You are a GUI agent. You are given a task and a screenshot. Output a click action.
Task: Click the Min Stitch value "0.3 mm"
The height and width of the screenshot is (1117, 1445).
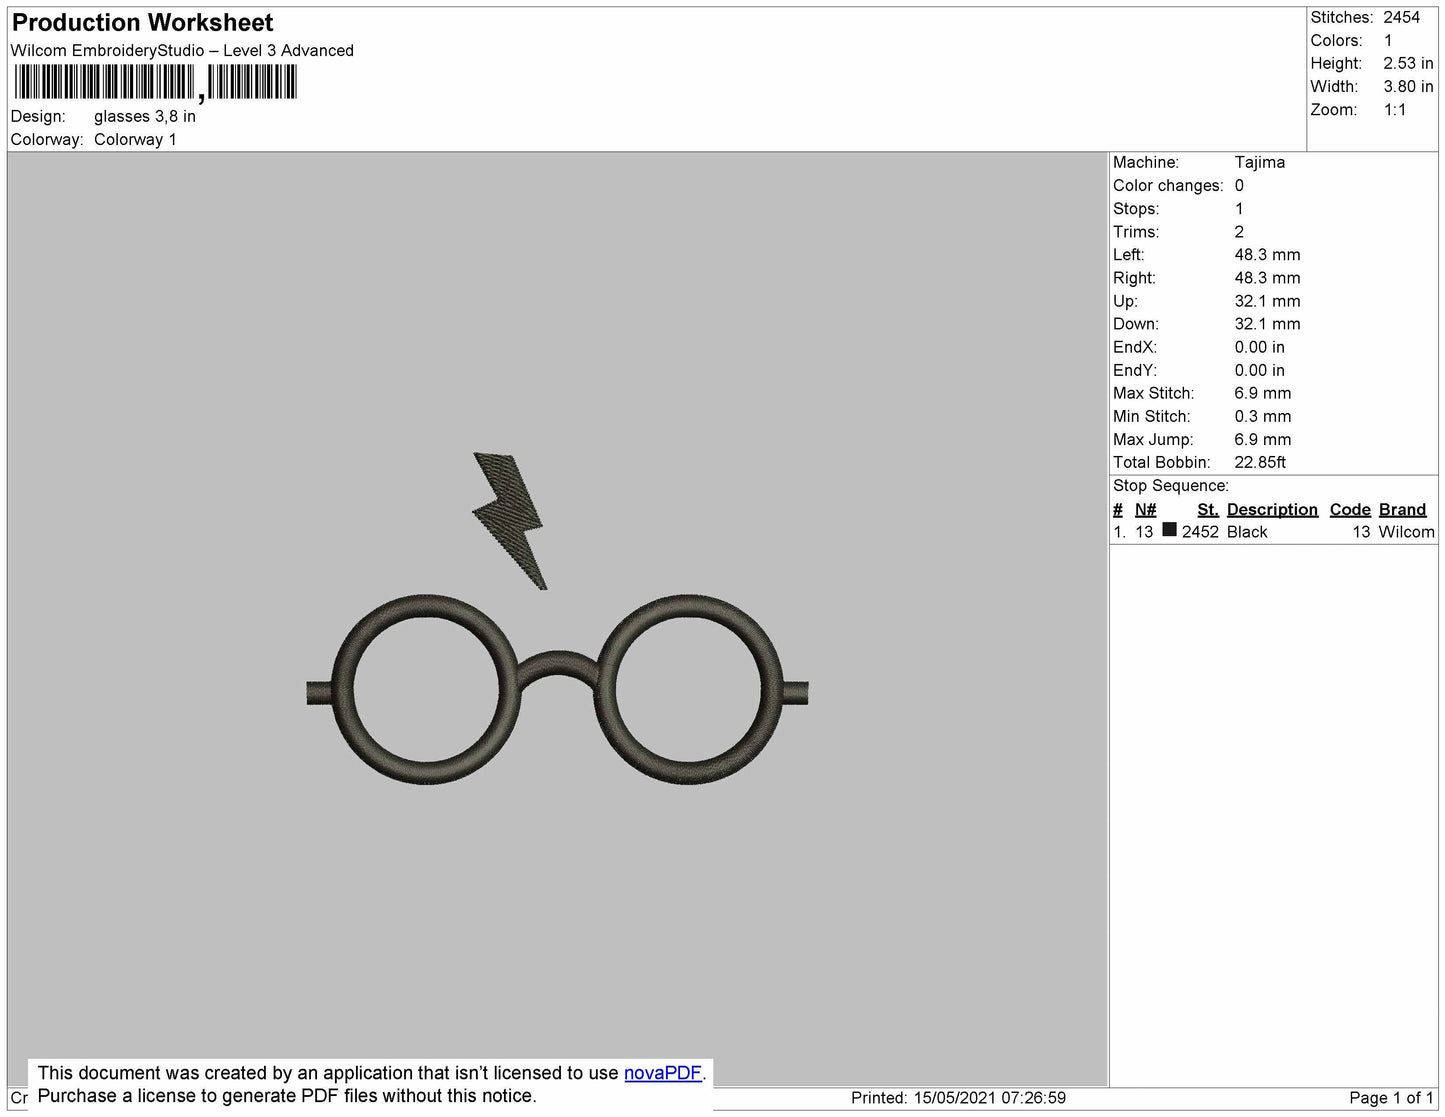1263,417
